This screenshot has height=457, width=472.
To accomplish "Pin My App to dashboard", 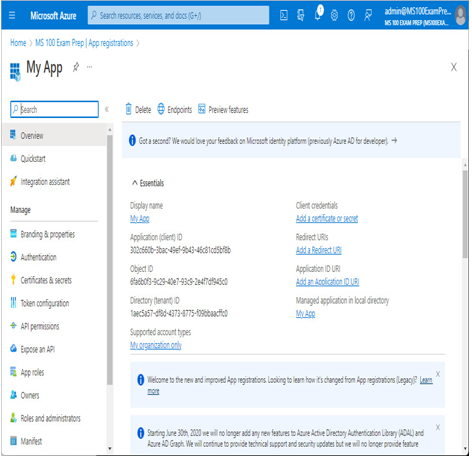I will pos(76,67).
